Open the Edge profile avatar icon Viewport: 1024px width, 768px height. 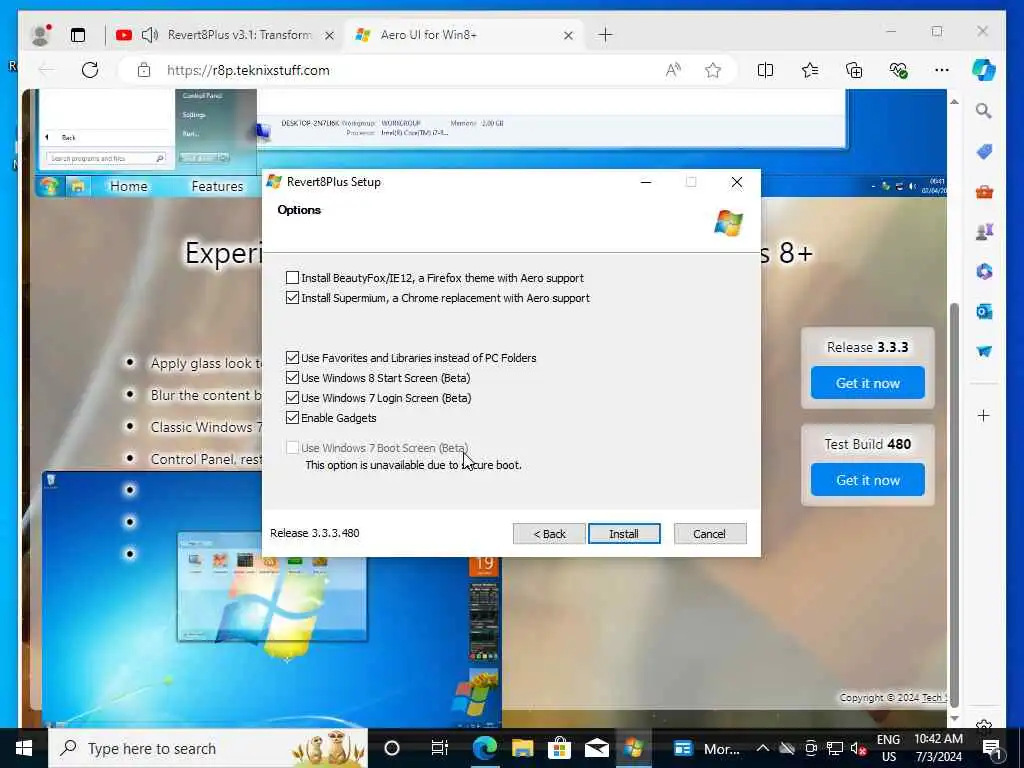[40, 35]
